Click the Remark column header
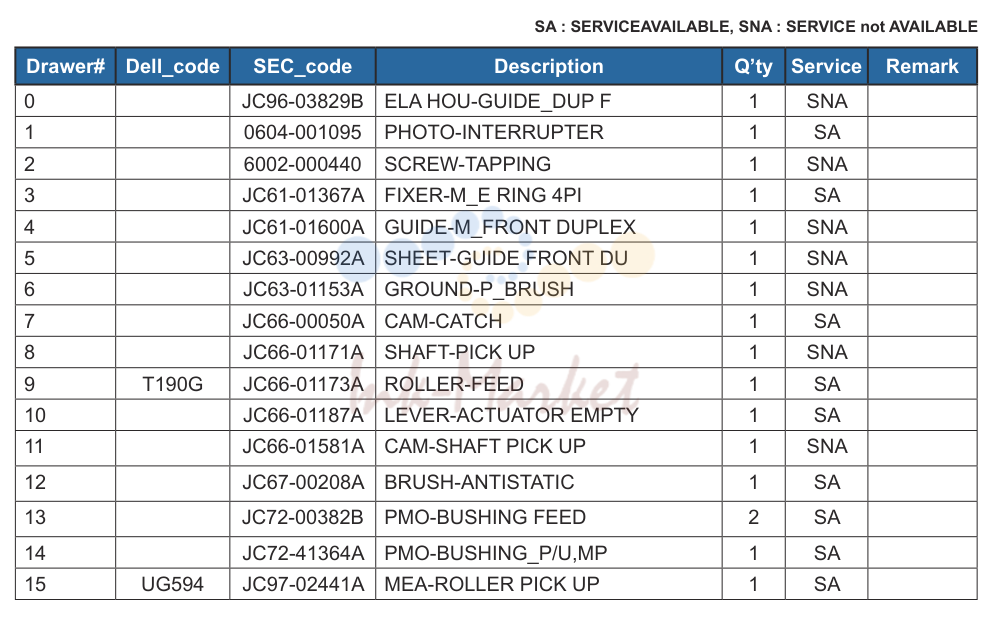The width and height of the screenshot is (993, 620). (922, 66)
